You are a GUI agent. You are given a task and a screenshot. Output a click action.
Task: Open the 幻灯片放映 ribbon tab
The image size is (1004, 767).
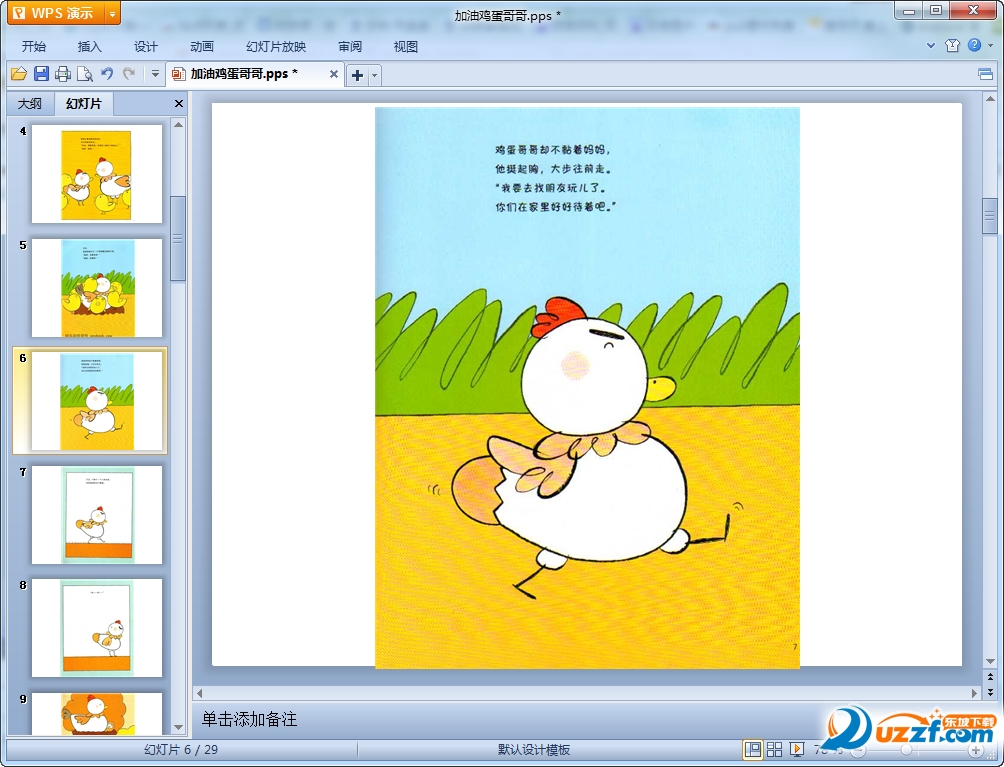(276, 46)
